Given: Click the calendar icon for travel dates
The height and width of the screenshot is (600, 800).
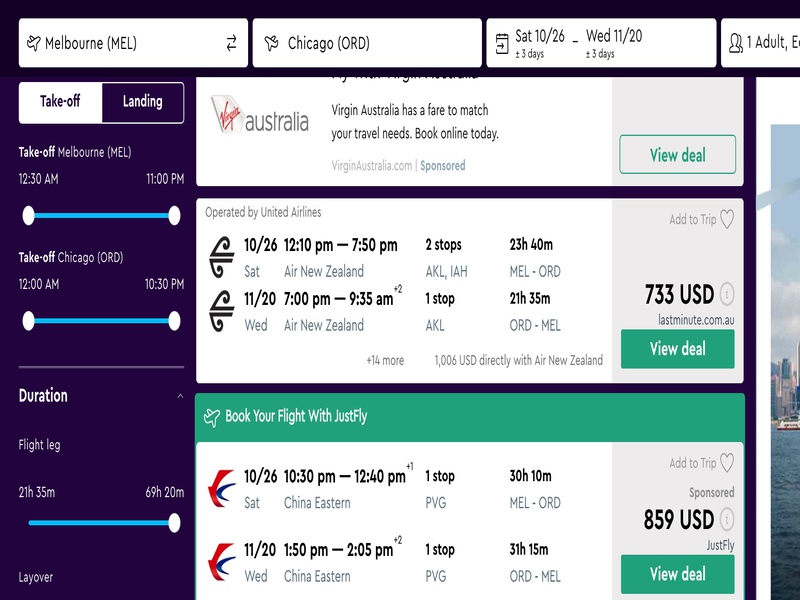Looking at the screenshot, I should click(x=502, y=44).
